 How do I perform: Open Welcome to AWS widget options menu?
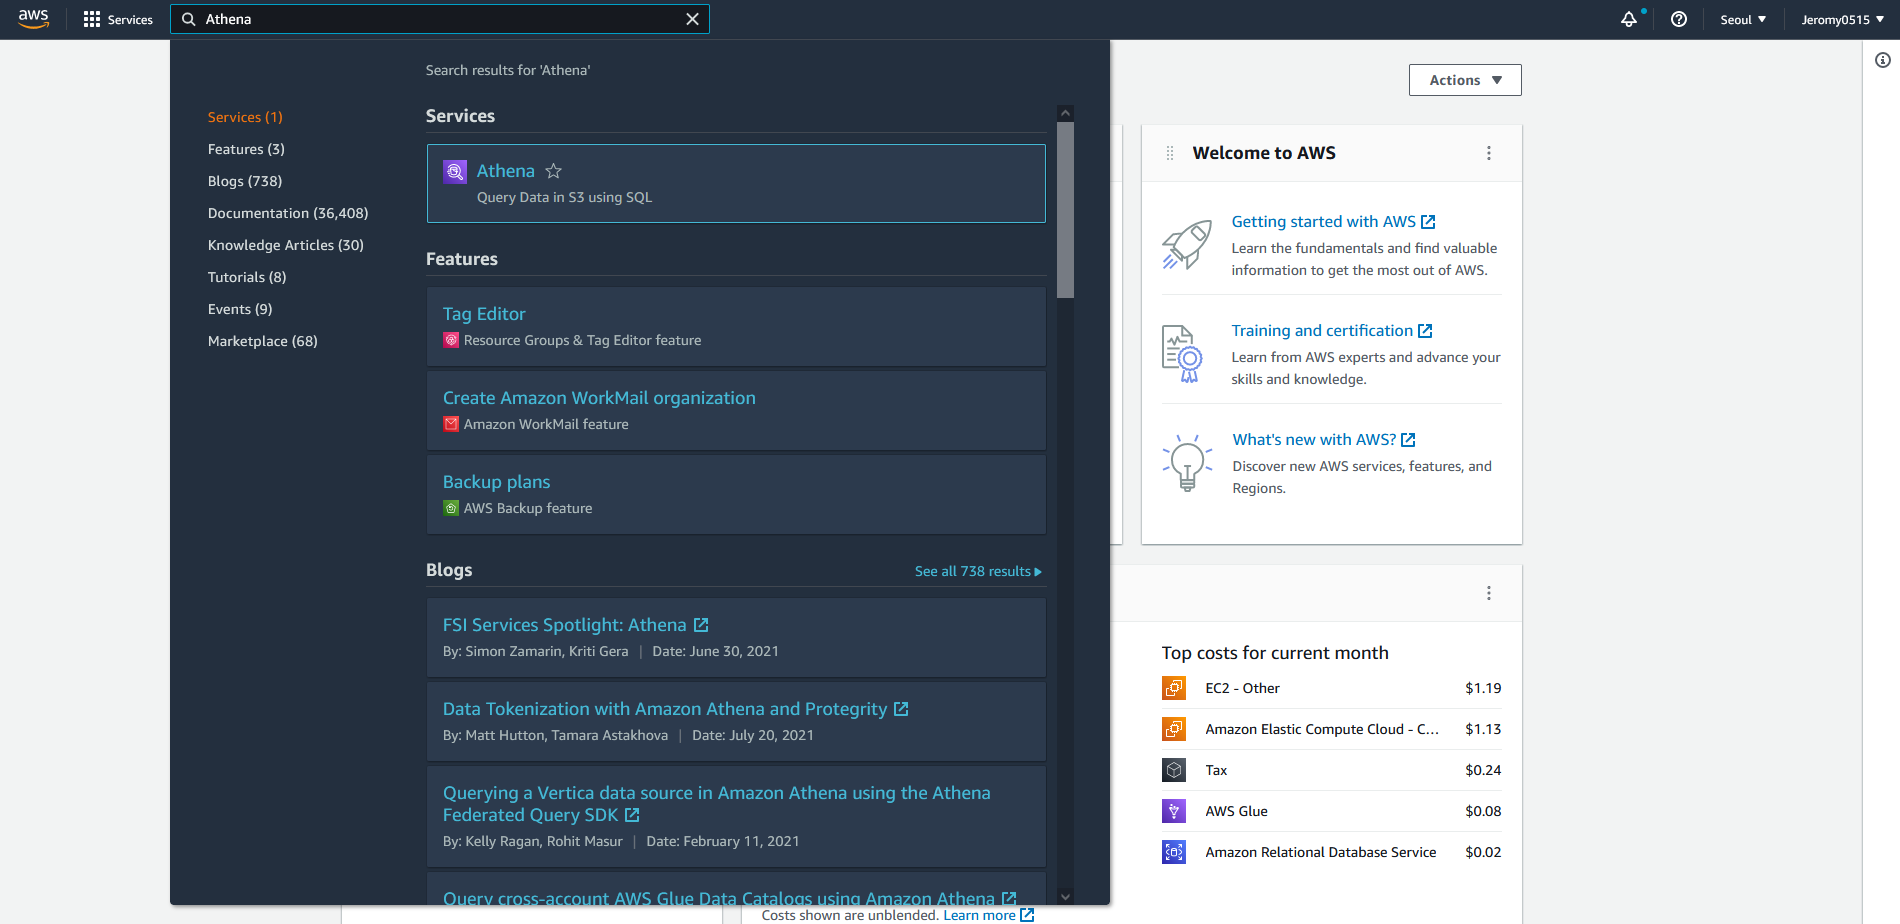(x=1489, y=153)
